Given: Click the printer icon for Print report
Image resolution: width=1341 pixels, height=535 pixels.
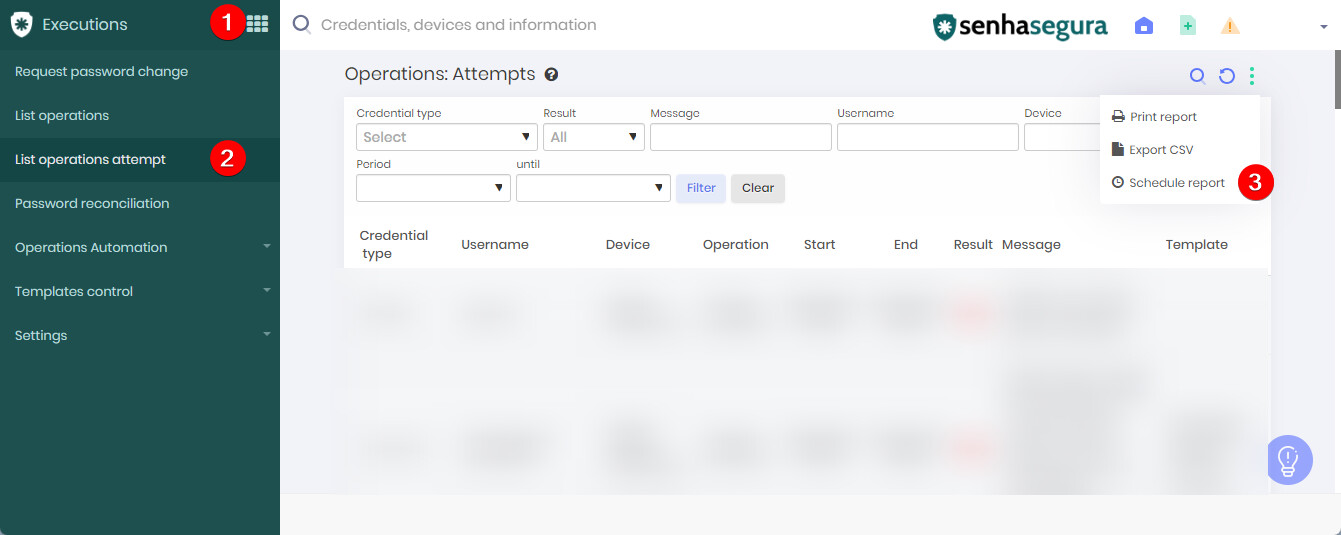Looking at the screenshot, I should pos(1118,117).
